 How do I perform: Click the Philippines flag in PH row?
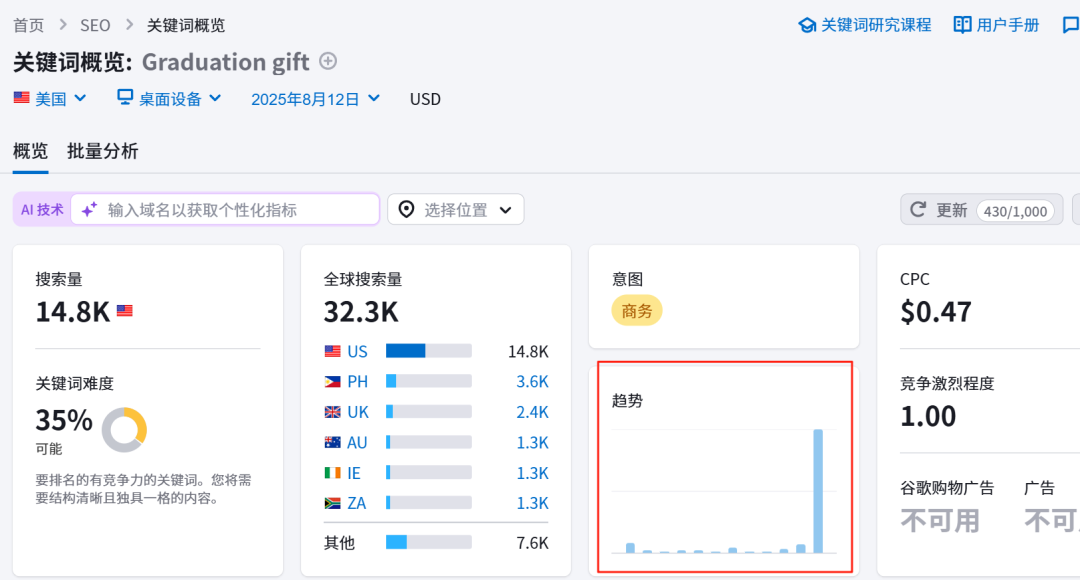tap(333, 381)
